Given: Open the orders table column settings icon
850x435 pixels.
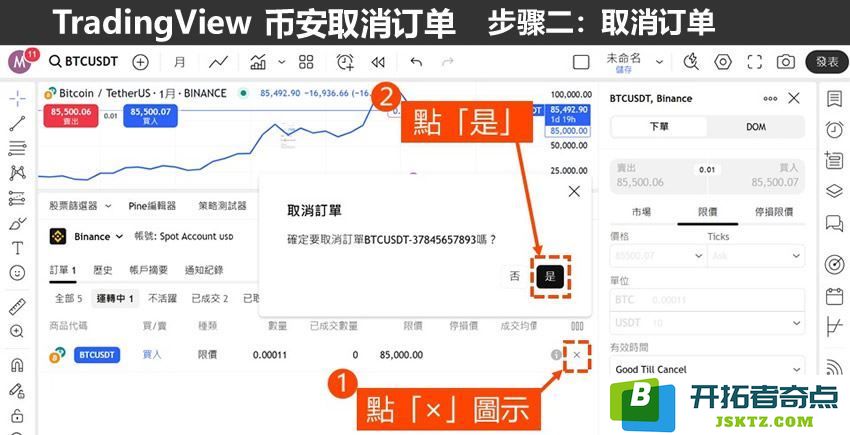Looking at the screenshot, I should click(578, 326).
